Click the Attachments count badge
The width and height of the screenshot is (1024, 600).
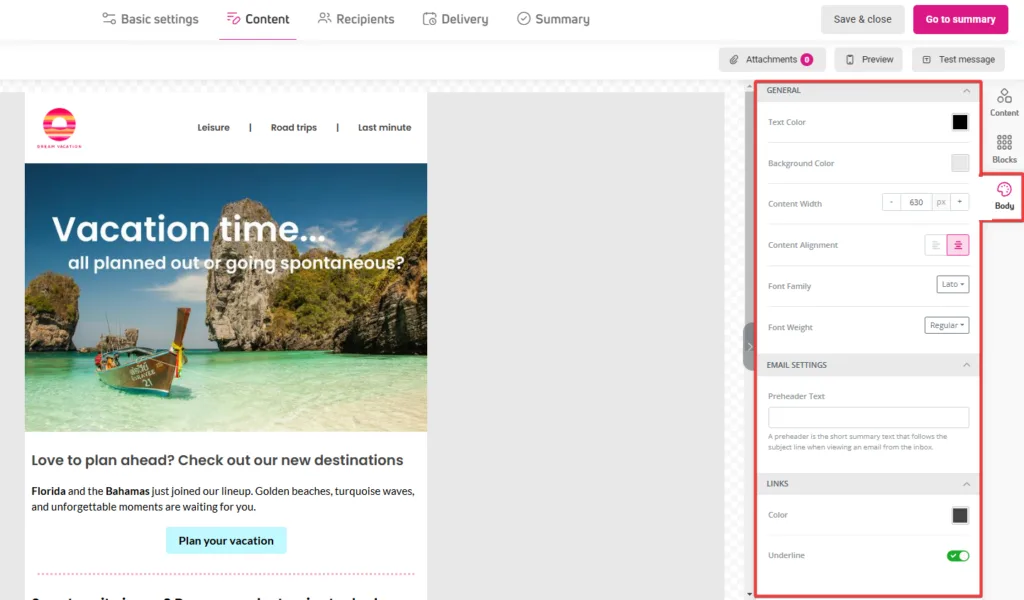807,59
